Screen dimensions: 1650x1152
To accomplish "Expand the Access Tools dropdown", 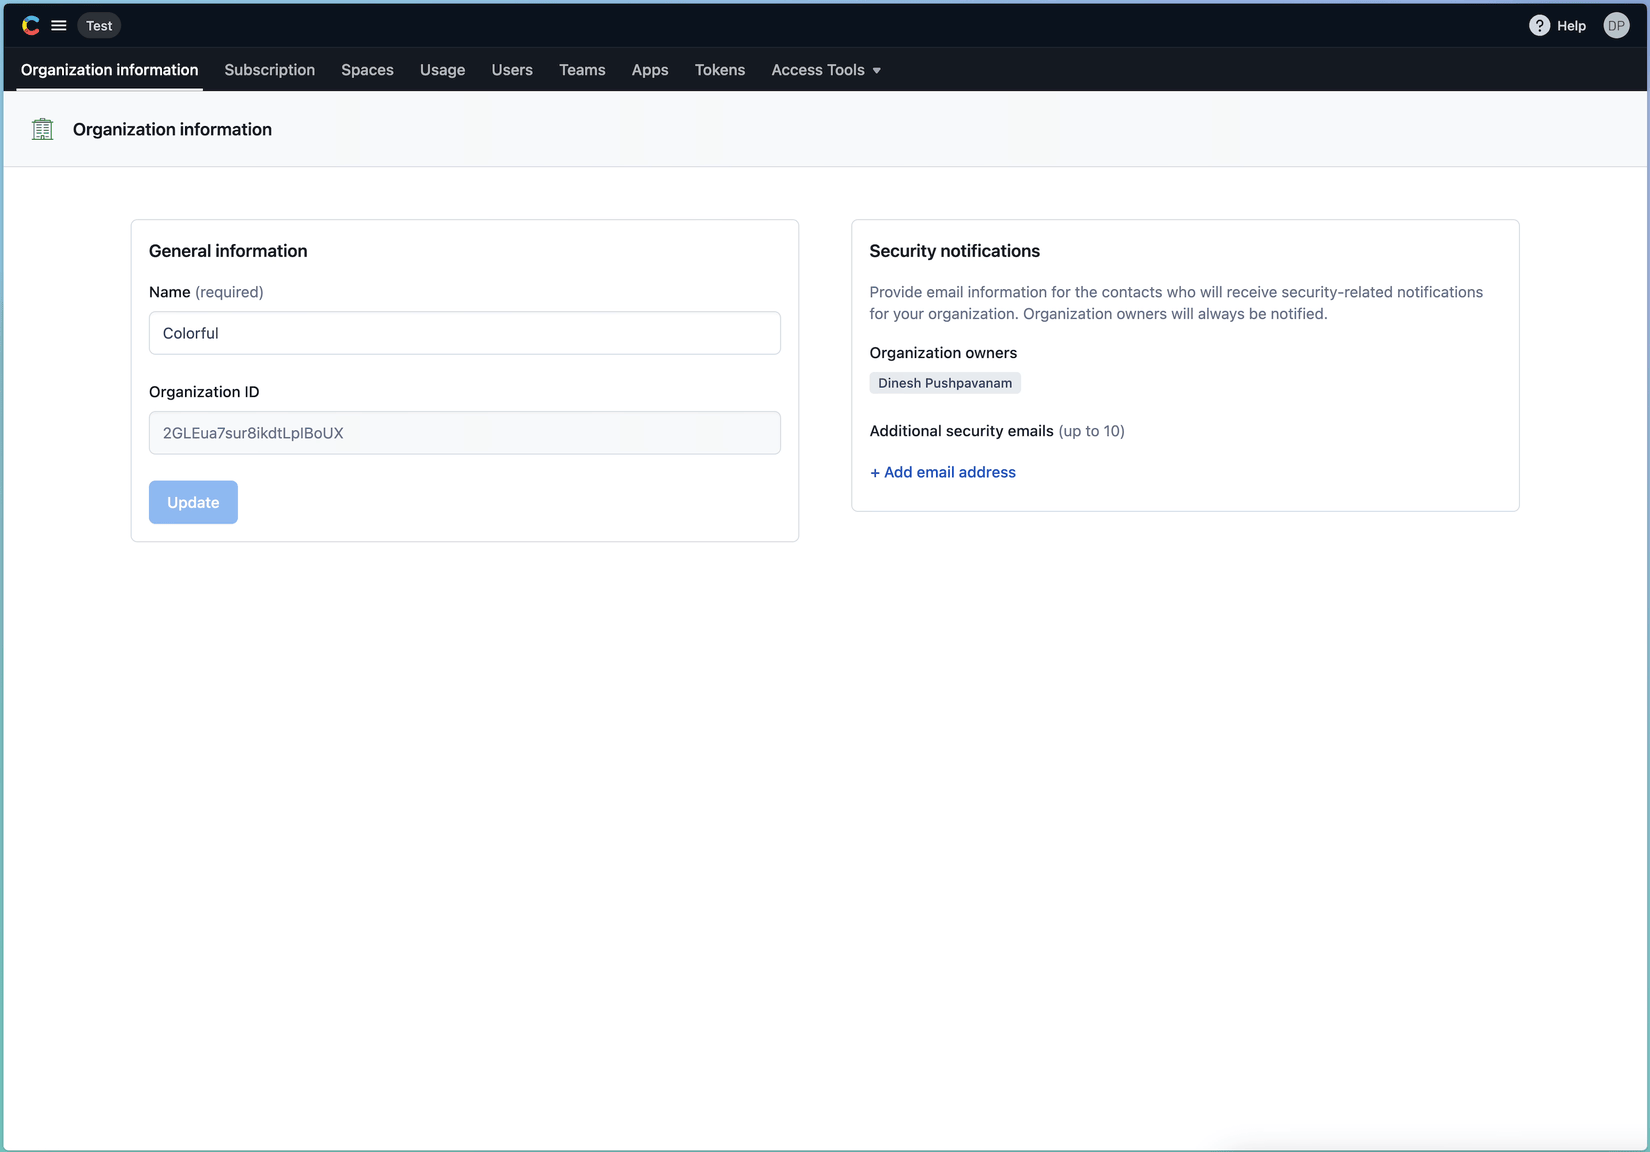I will pyautogui.click(x=826, y=70).
